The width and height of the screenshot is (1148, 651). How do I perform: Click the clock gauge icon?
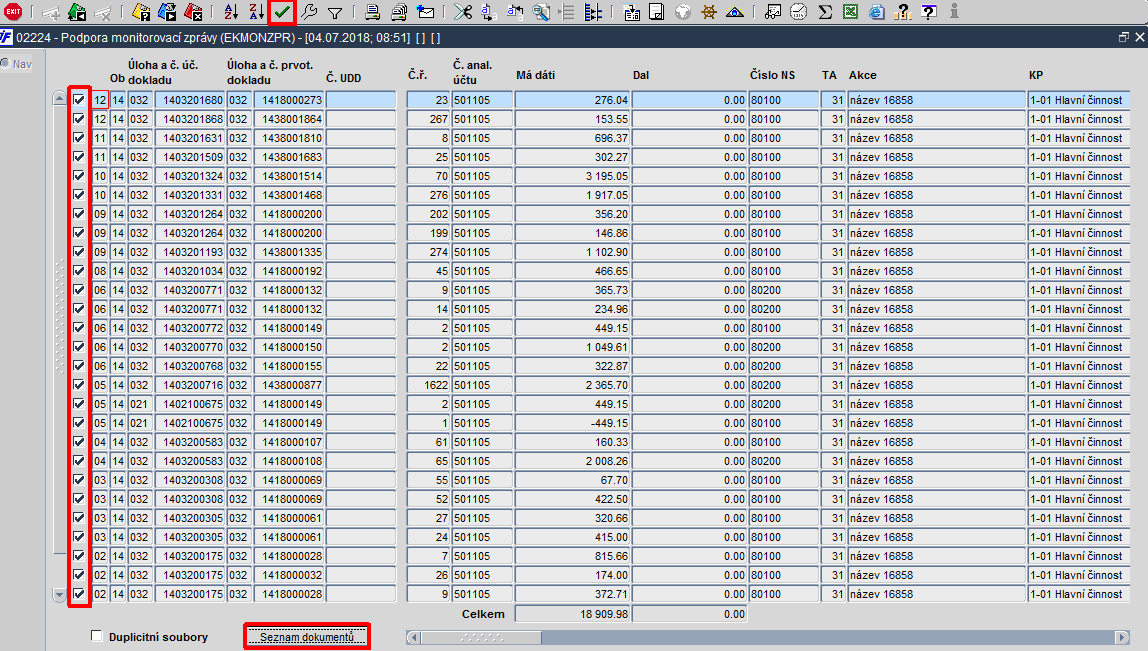(799, 12)
